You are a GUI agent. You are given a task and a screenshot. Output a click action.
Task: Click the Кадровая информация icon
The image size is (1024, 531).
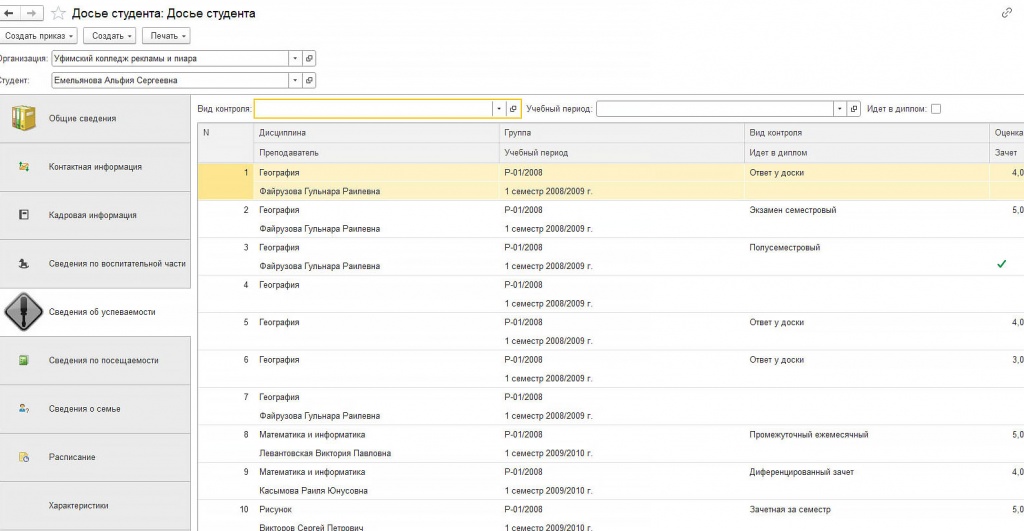(x=24, y=215)
